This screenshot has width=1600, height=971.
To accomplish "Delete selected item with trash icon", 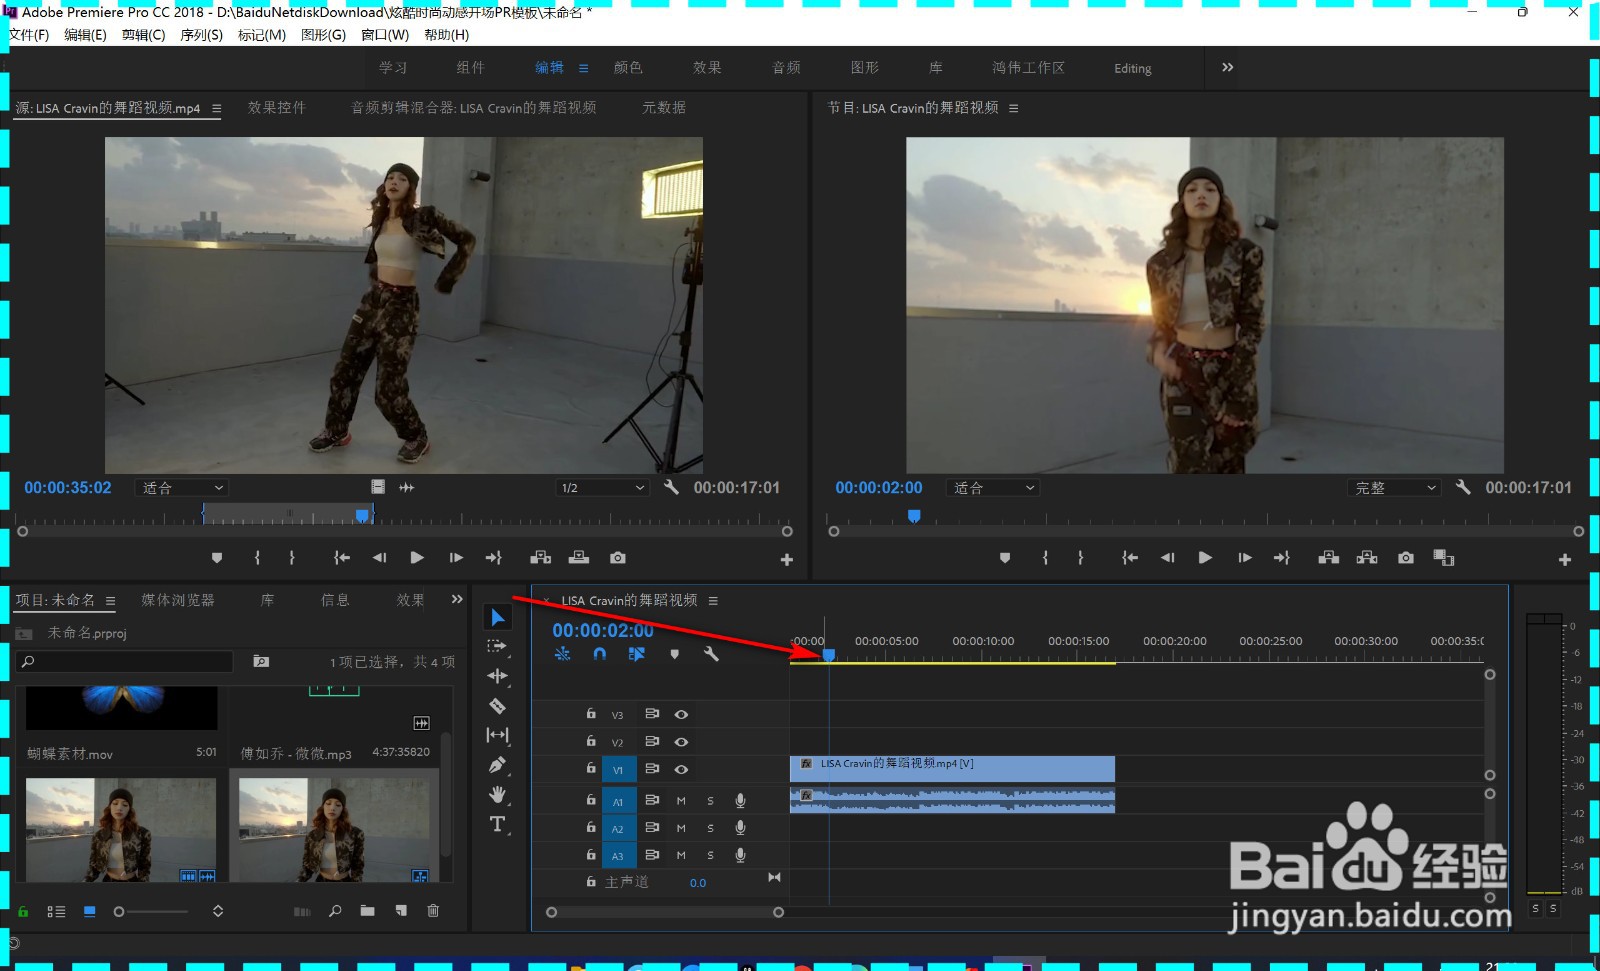I will click(433, 911).
